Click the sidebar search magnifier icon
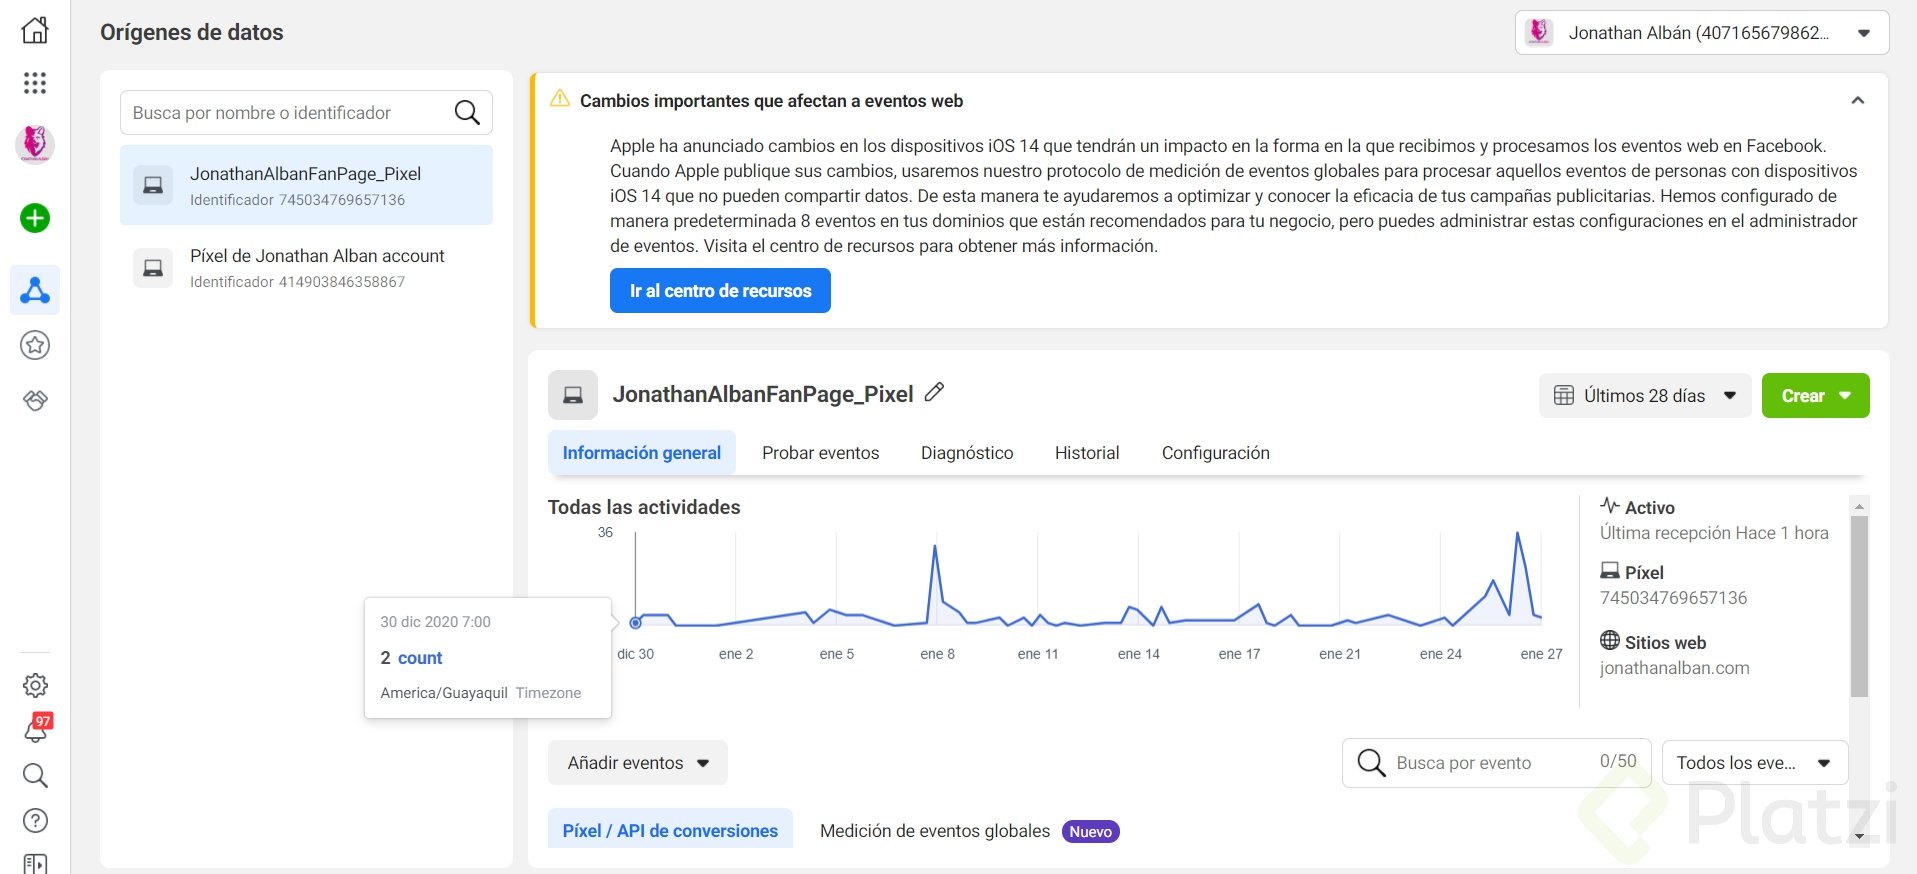The image size is (1917, 874). pyautogui.click(x=35, y=775)
